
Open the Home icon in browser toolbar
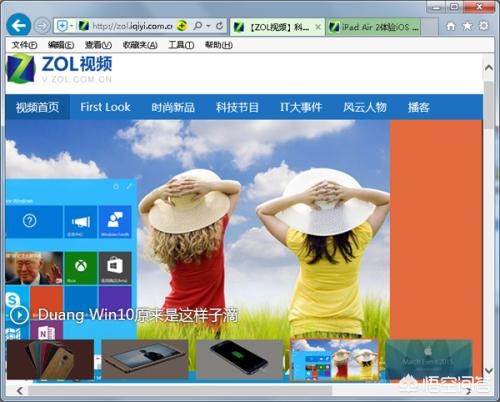coord(451,26)
